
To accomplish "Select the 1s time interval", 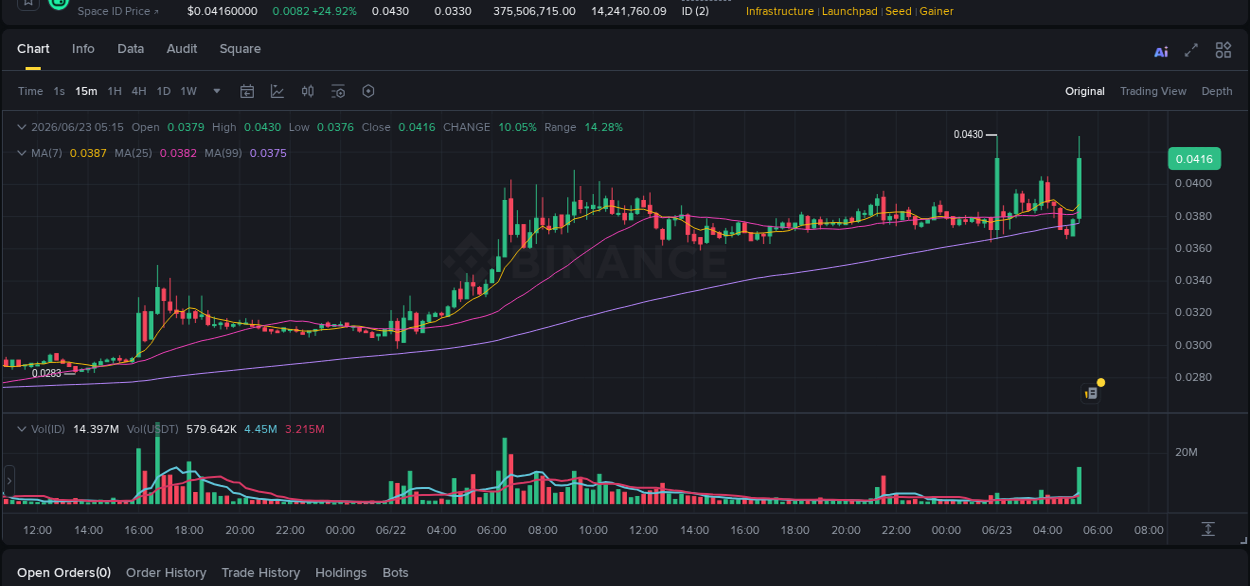I will [x=59, y=91].
